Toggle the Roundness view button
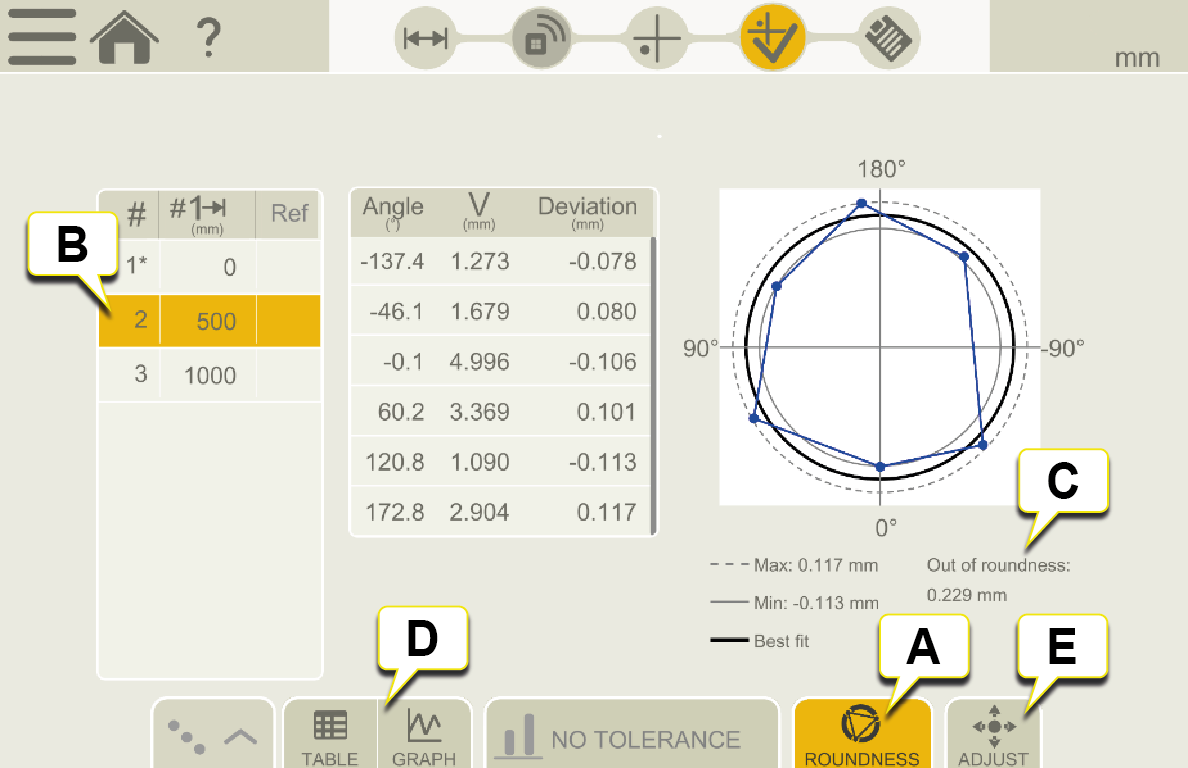 click(861, 735)
